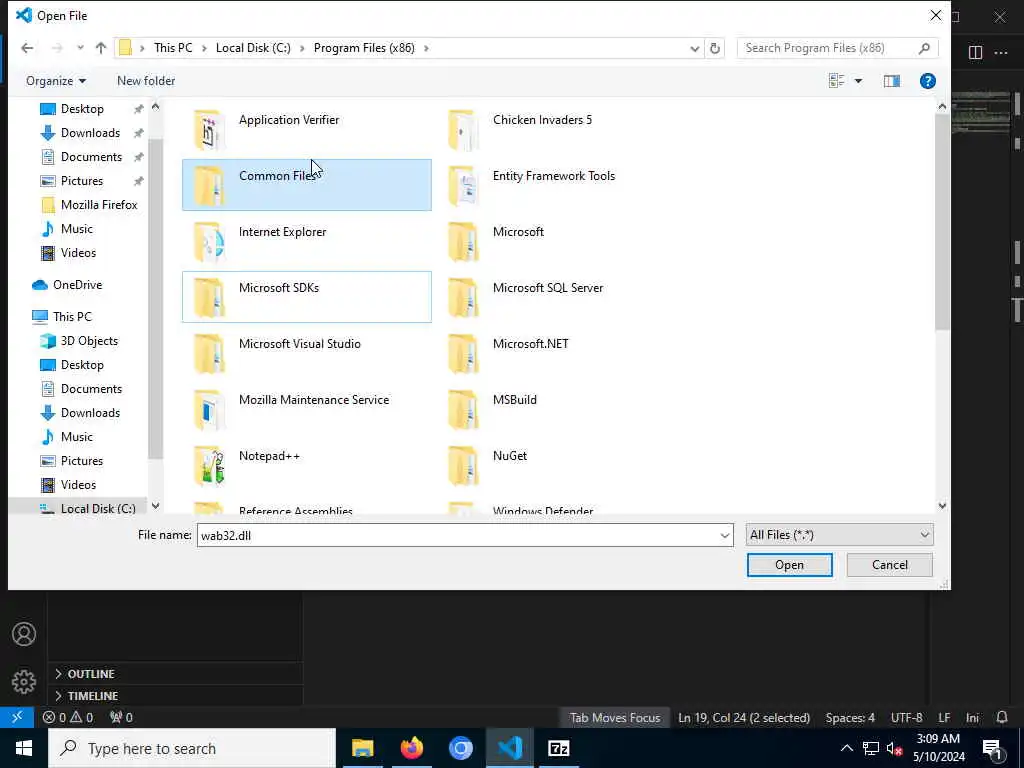
Task: Select the Notepad++ folder icon
Action: (210, 466)
